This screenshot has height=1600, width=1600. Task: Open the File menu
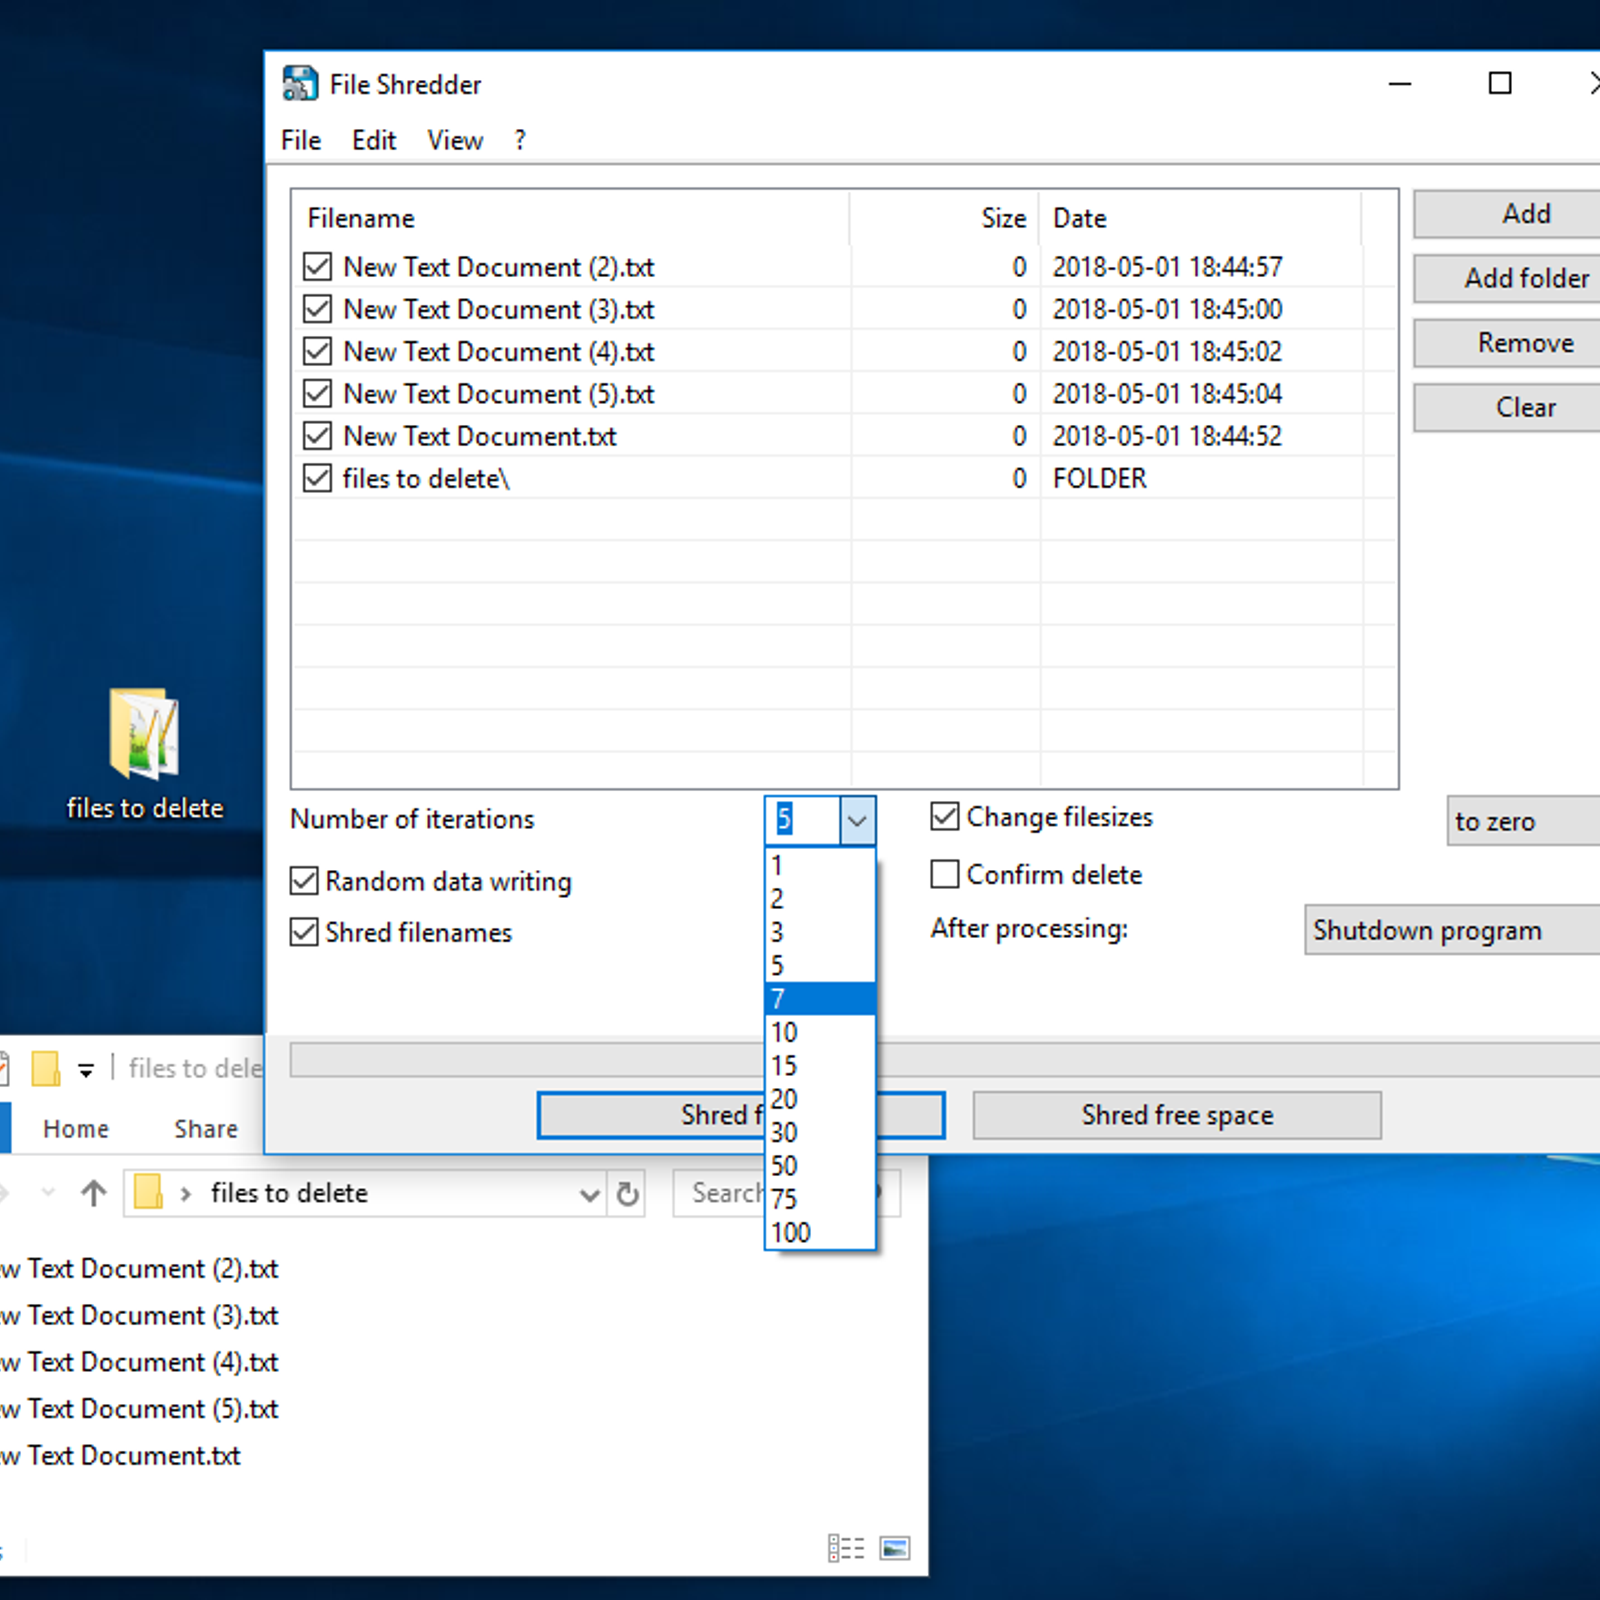click(301, 140)
